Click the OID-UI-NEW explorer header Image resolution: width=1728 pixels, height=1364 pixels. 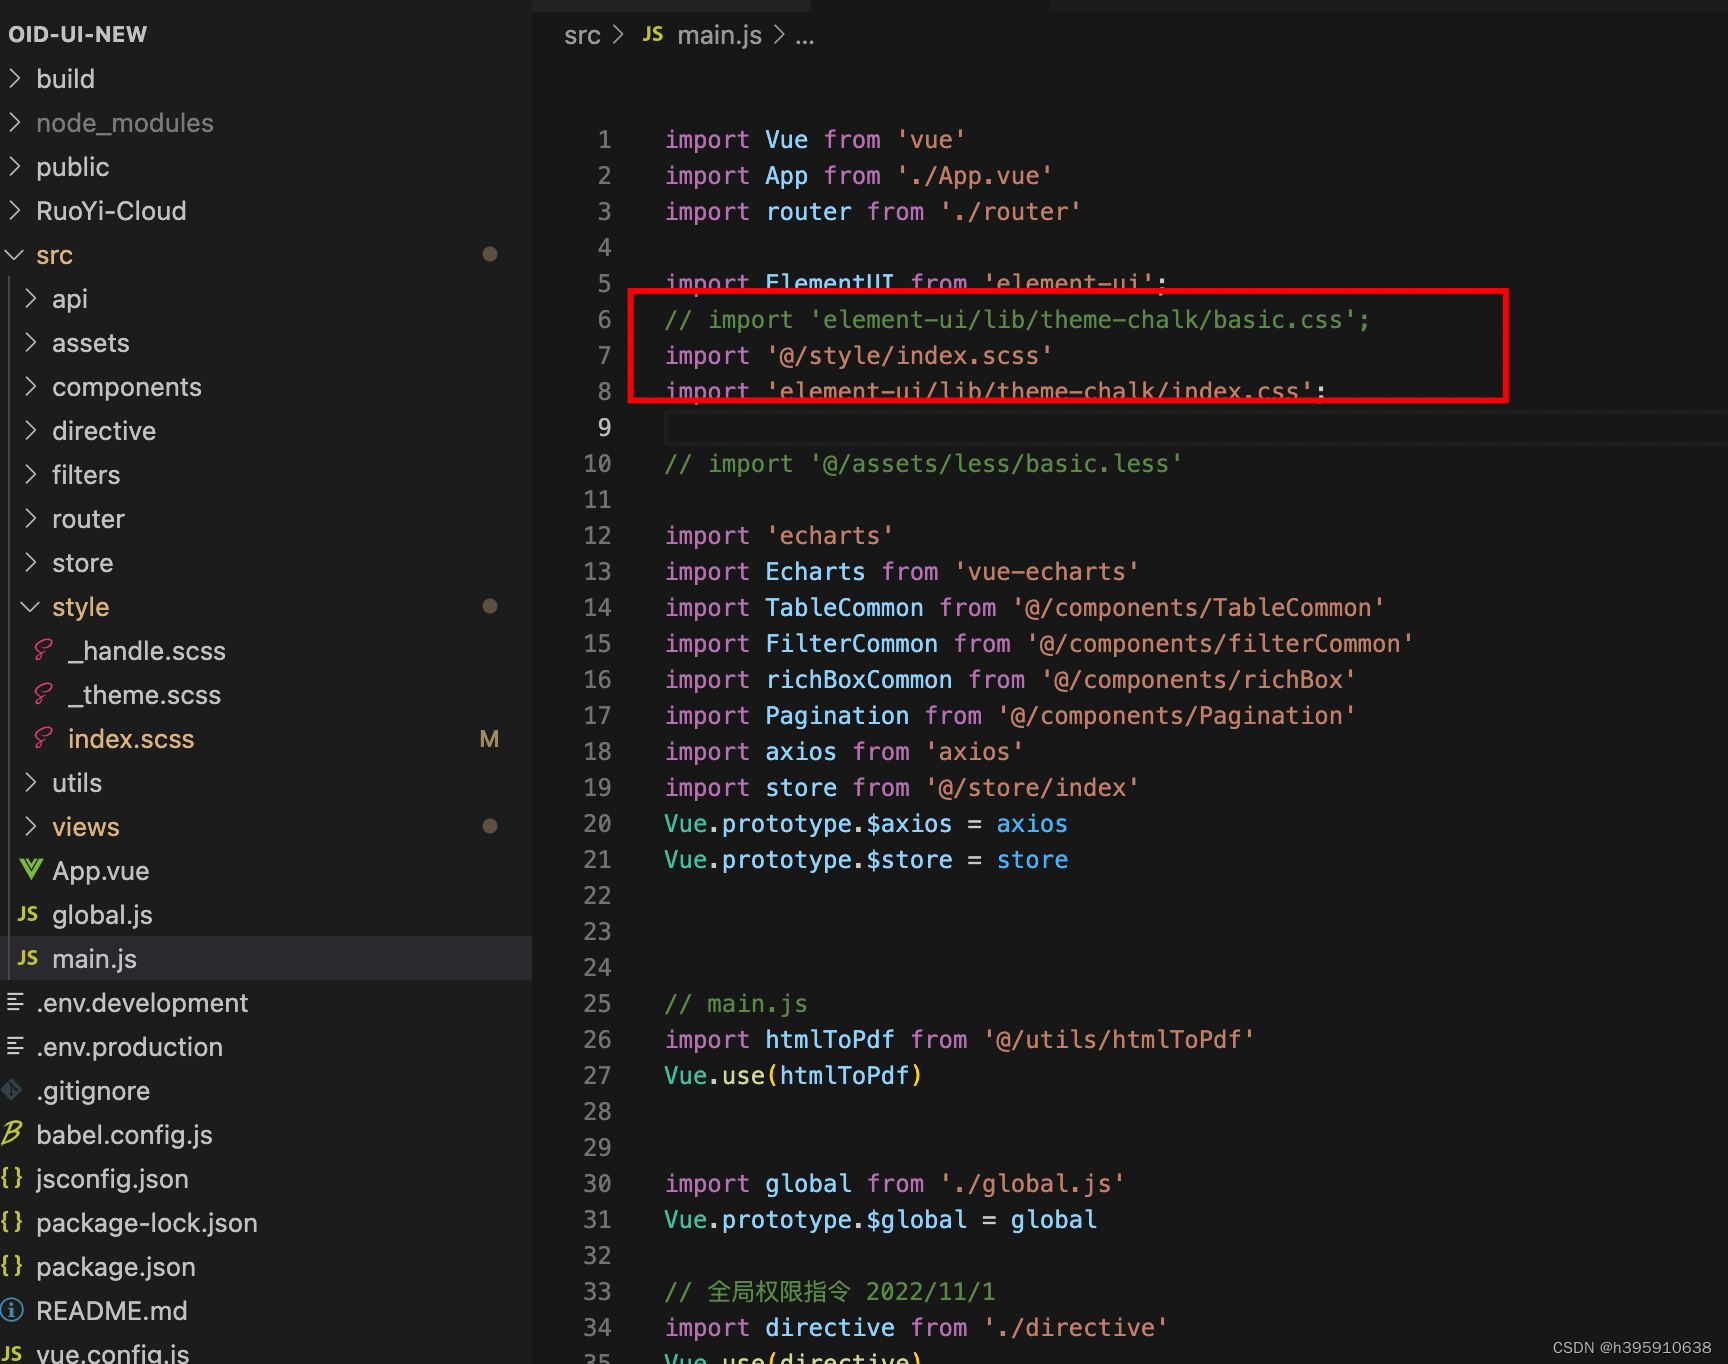click(x=77, y=35)
